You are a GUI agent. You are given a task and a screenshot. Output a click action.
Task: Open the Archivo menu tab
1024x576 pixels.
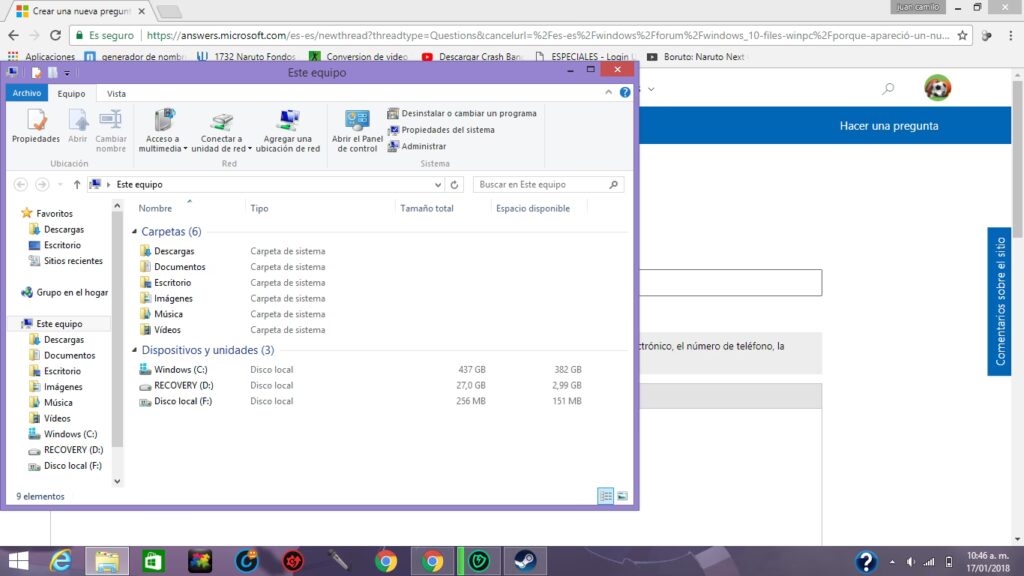point(27,93)
